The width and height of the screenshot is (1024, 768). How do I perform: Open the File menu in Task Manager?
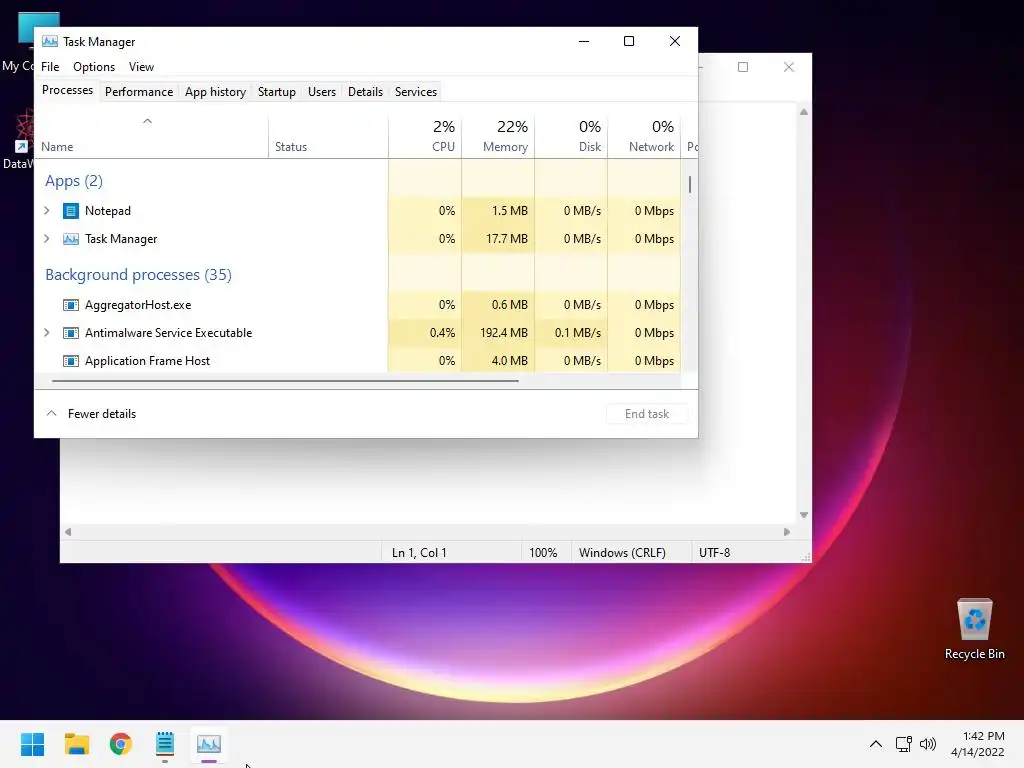coord(50,67)
